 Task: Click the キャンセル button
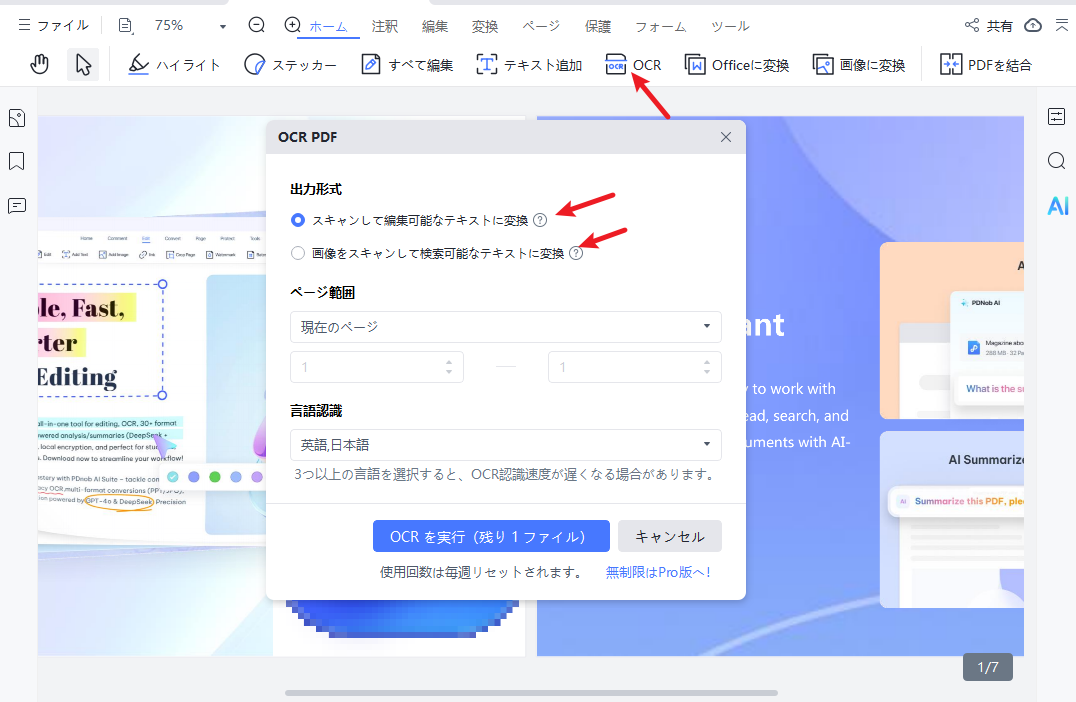coord(670,536)
